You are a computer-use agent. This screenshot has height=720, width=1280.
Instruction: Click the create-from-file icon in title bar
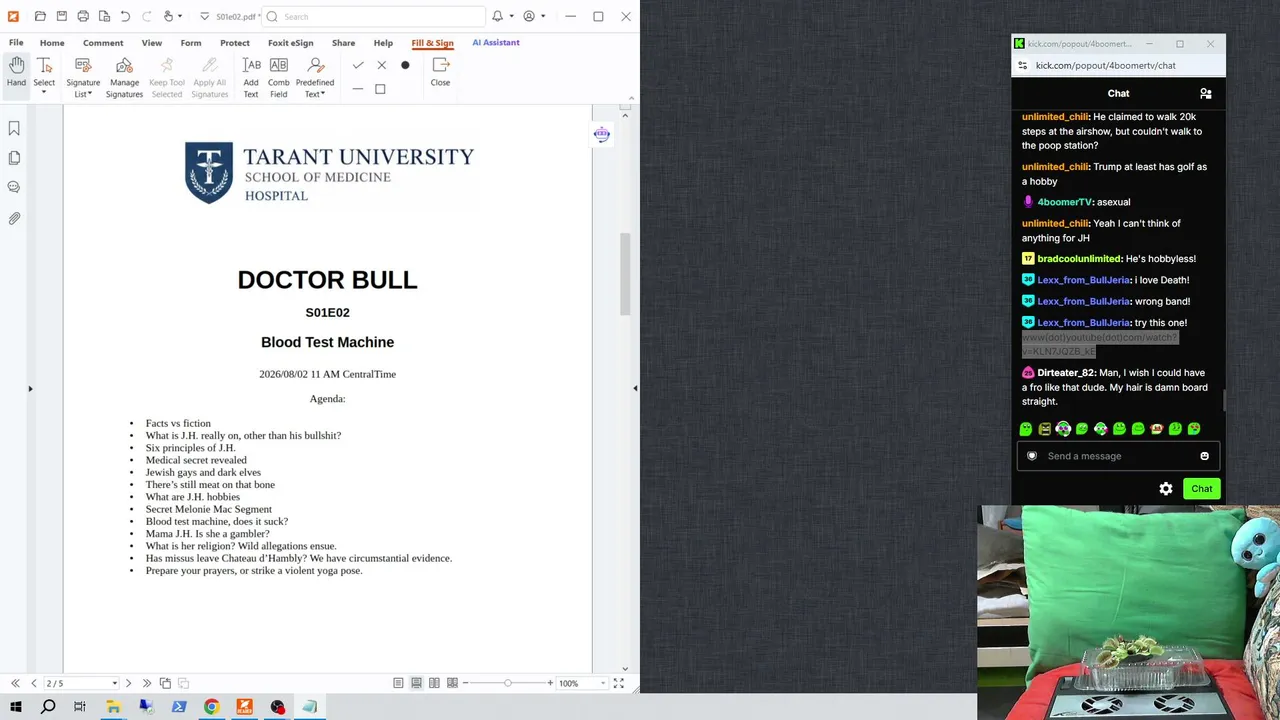(104, 16)
